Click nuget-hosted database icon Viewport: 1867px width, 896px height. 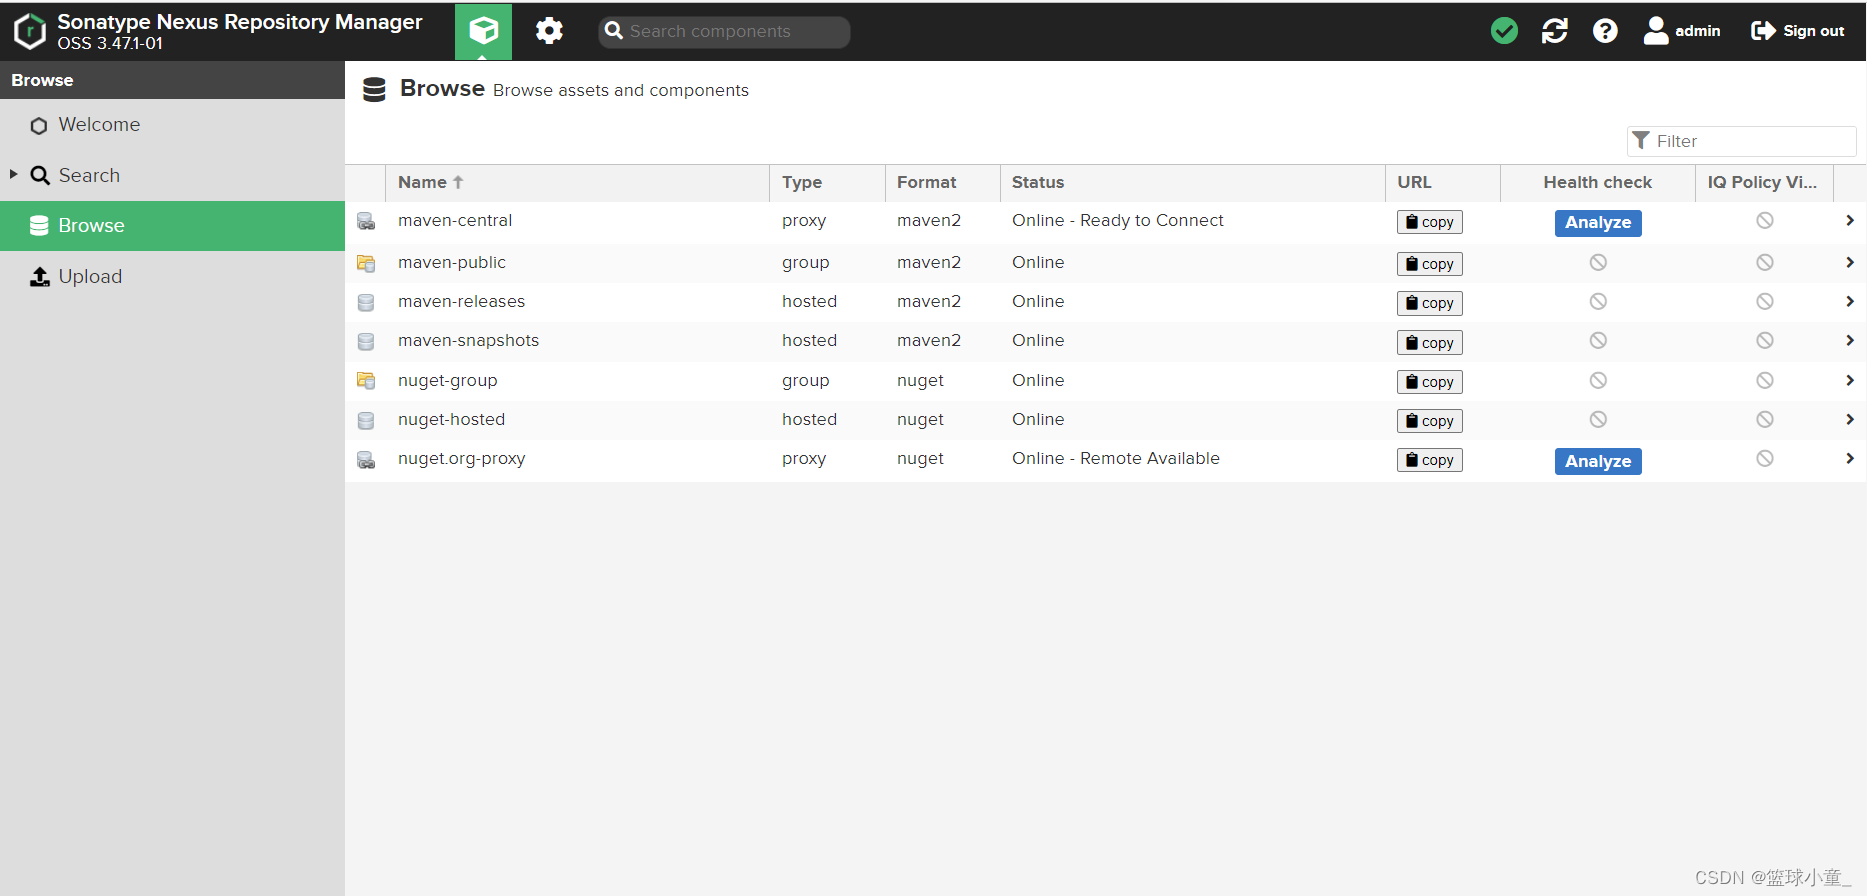tap(366, 420)
